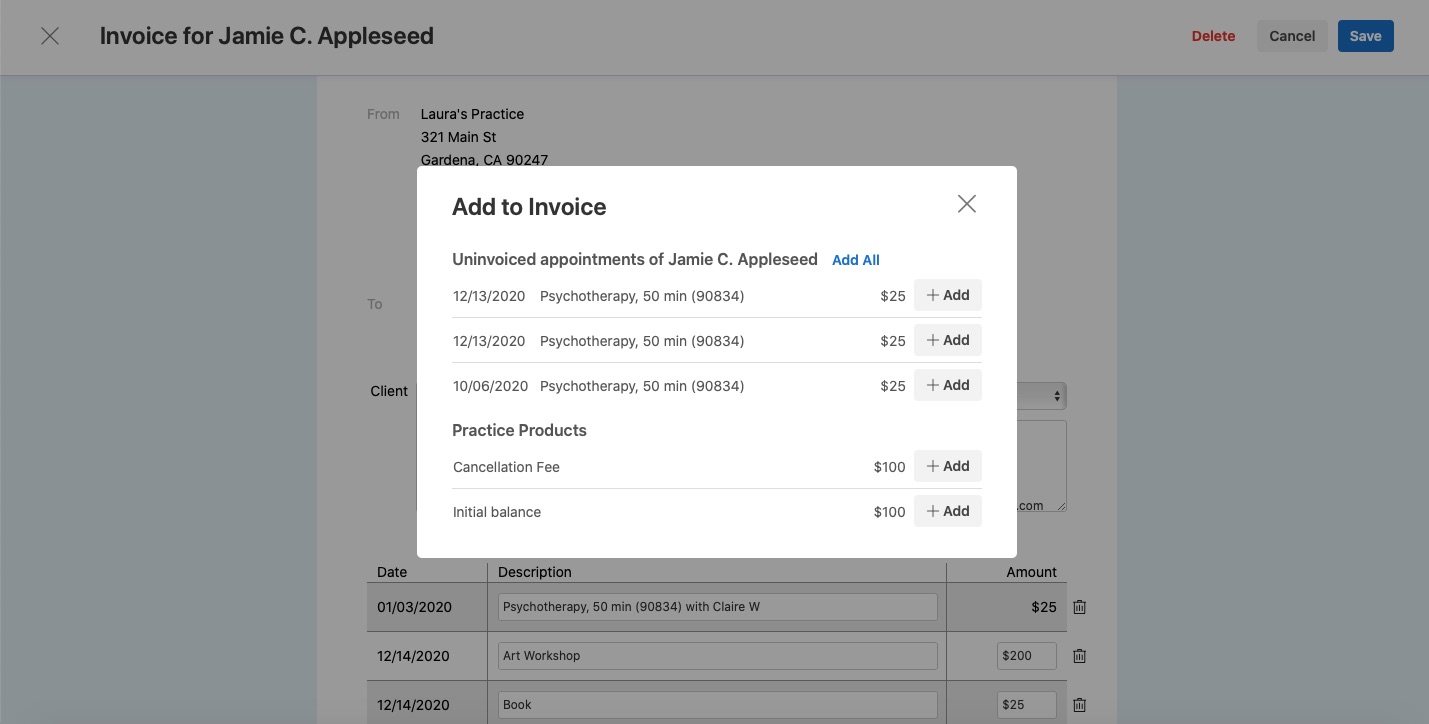Delete the entire invoice
This screenshot has height=724, width=1429.
point(1213,35)
